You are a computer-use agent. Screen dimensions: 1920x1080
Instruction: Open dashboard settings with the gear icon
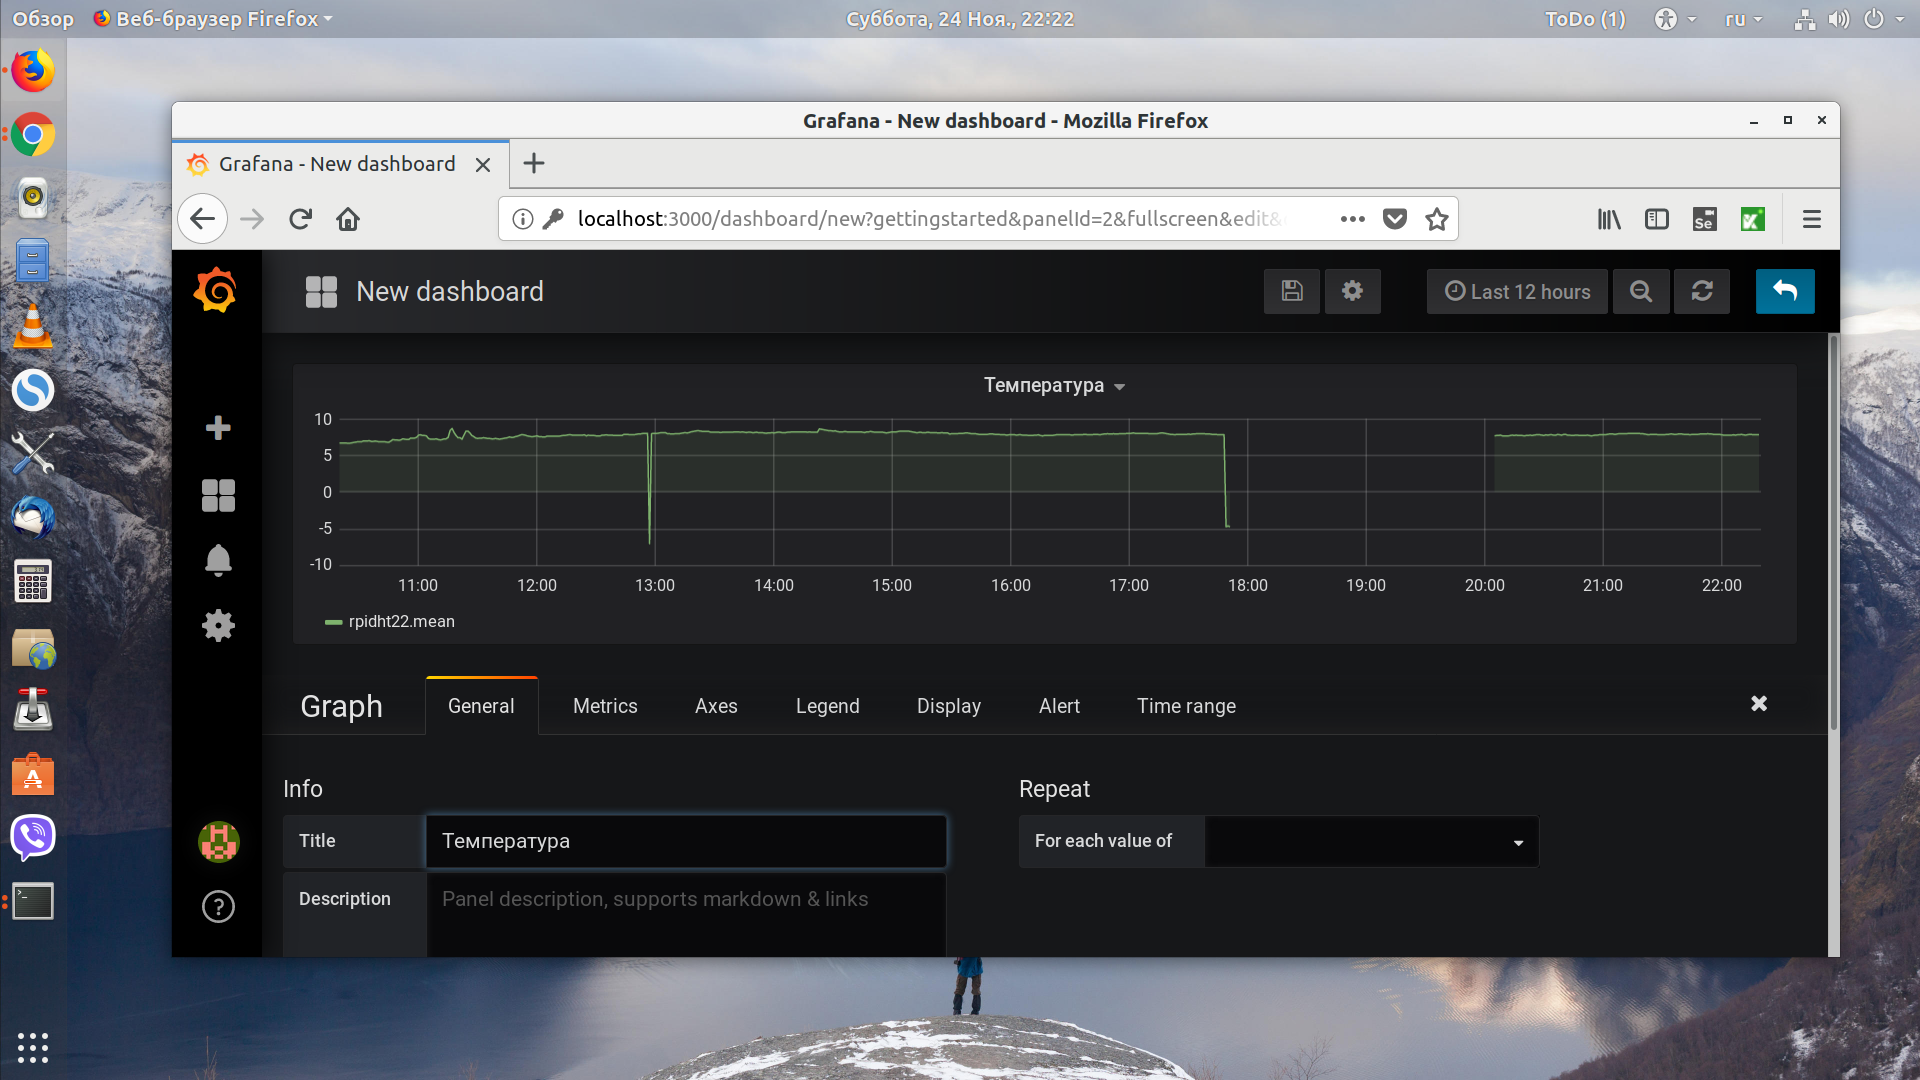tap(1352, 291)
